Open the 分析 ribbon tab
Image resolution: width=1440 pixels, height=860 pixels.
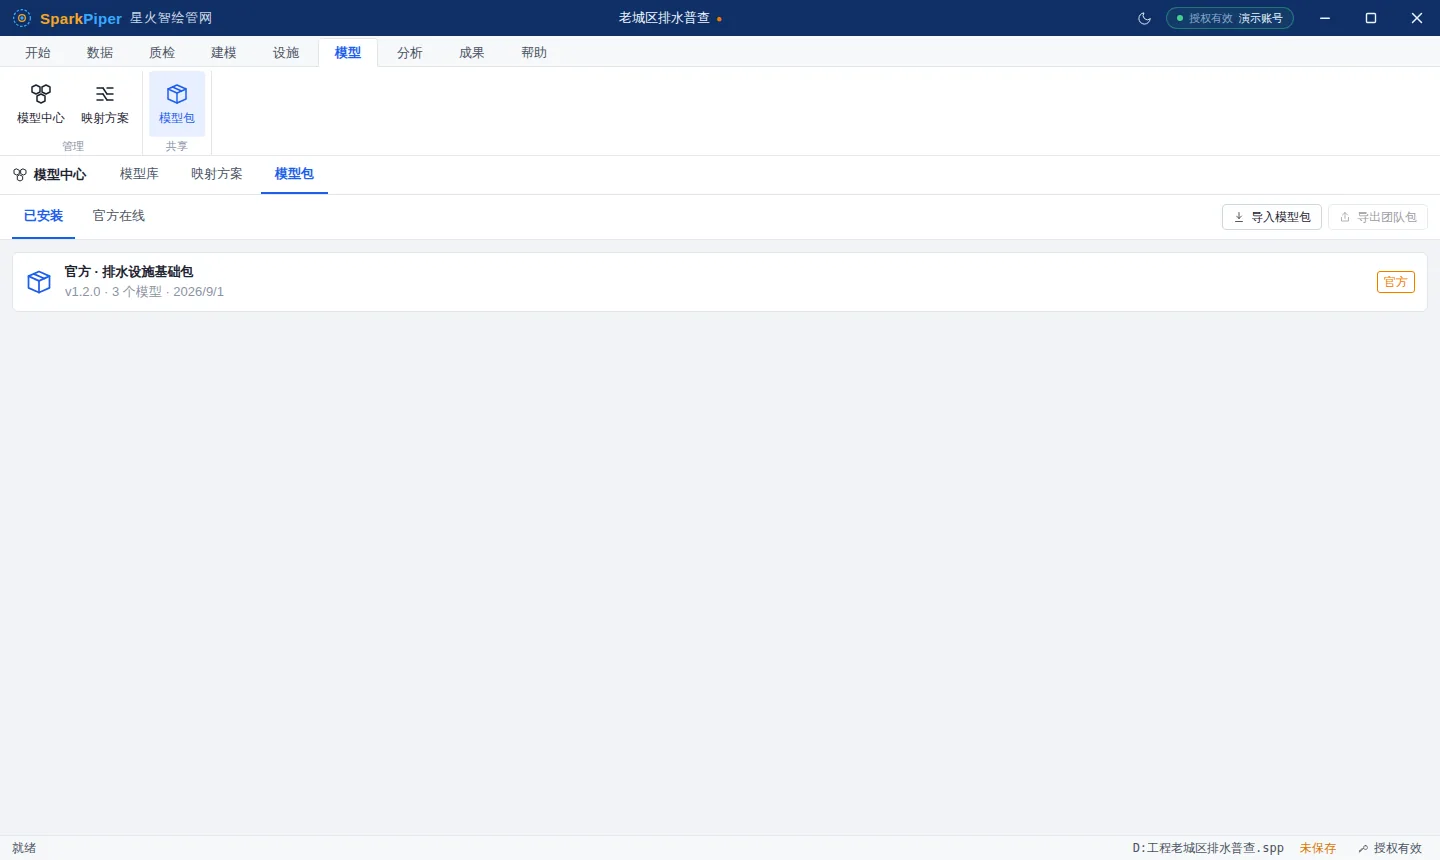(x=410, y=53)
